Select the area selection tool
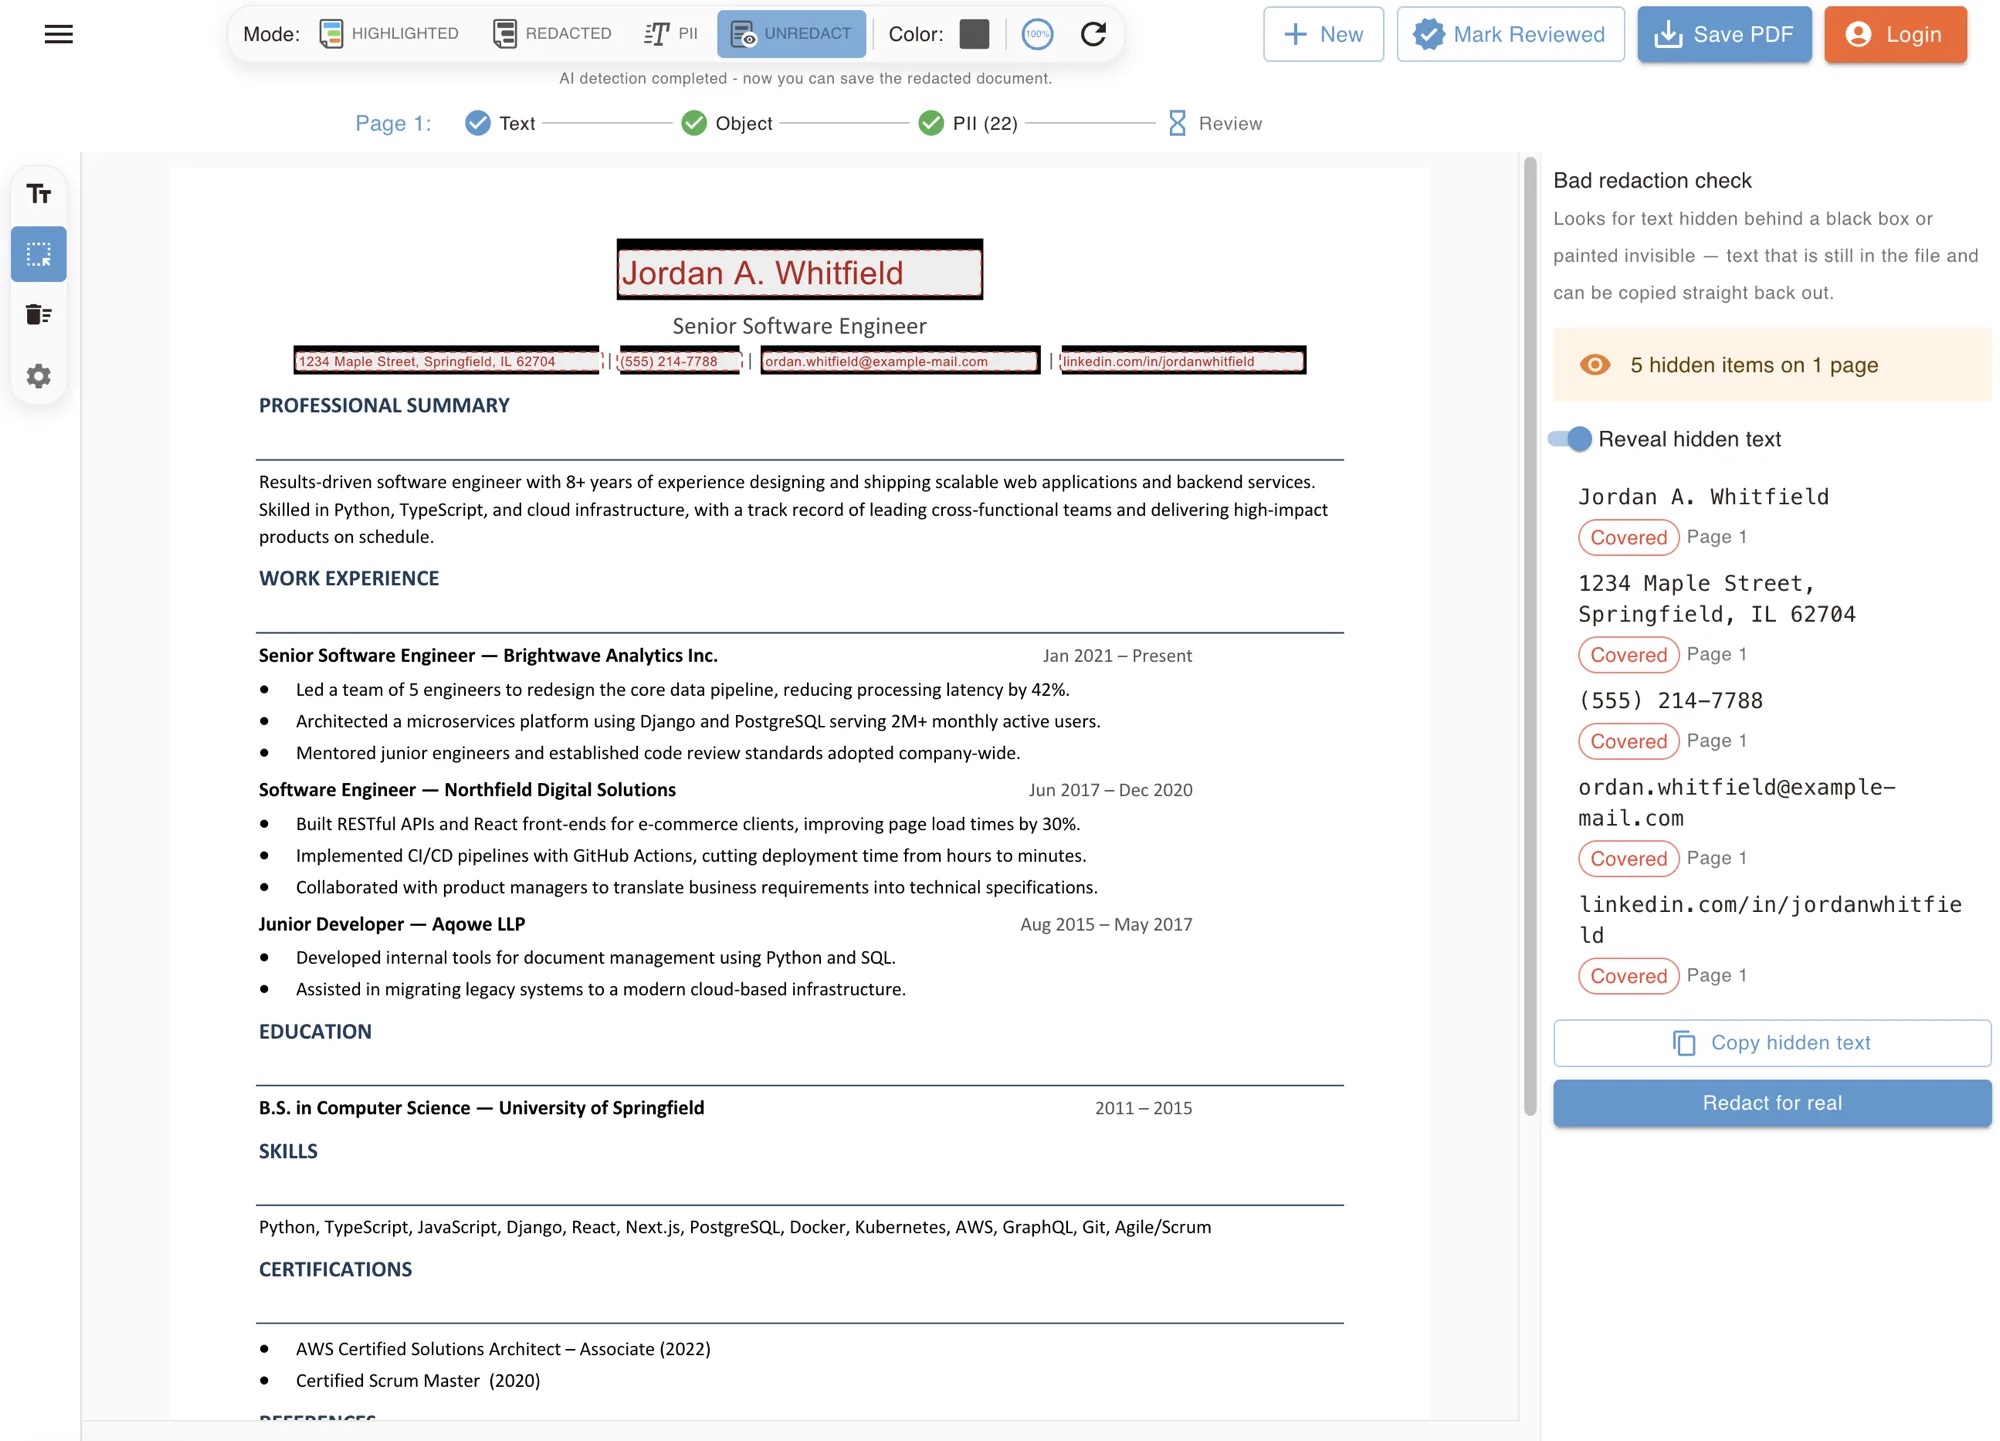This screenshot has width=2000, height=1441. pos(39,254)
